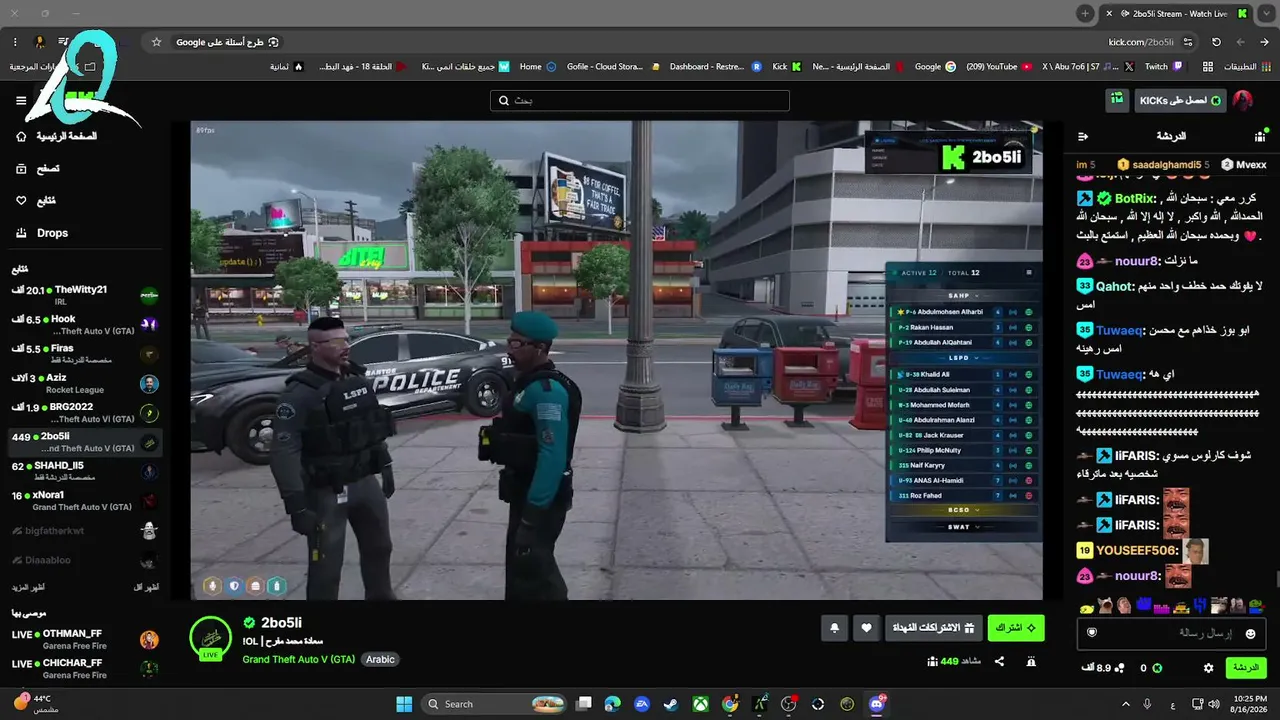Click the BotRix username in chat
This screenshot has width=1280, height=720.
[1135, 199]
